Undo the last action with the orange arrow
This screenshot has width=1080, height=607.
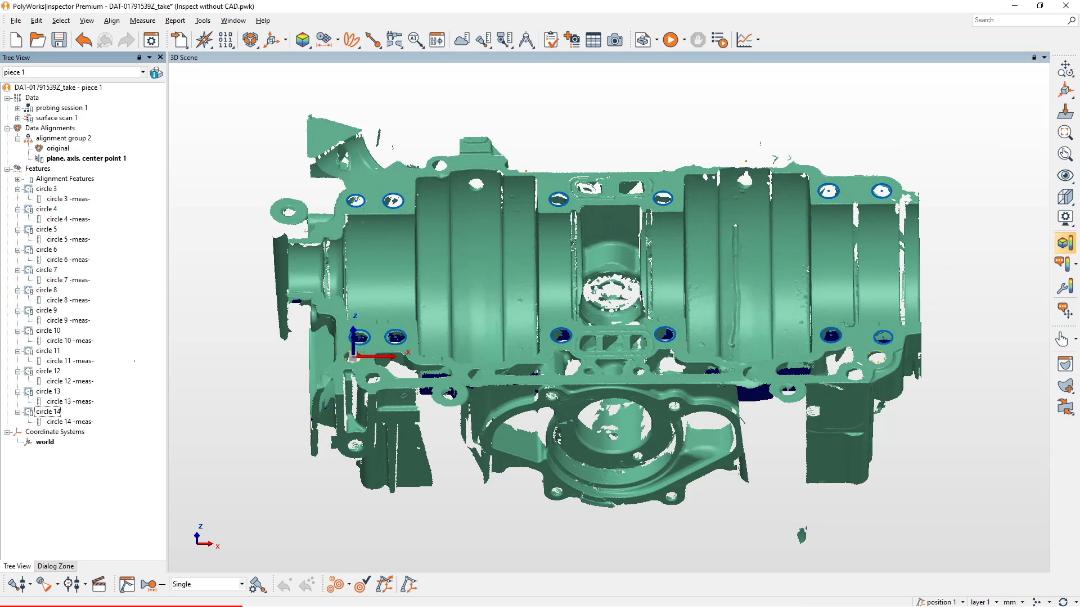tap(83, 40)
